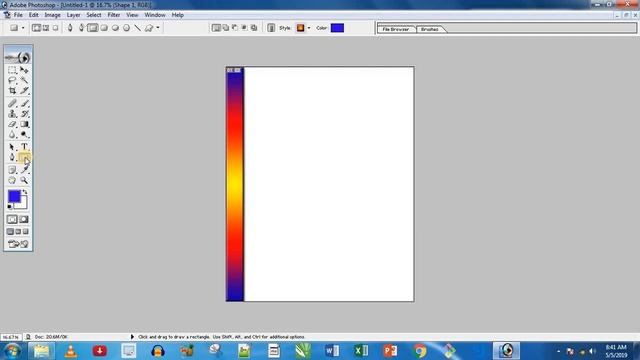Viewport: 640px width, 360px height.
Task: Select the Eraser tool
Action: click(x=12, y=124)
